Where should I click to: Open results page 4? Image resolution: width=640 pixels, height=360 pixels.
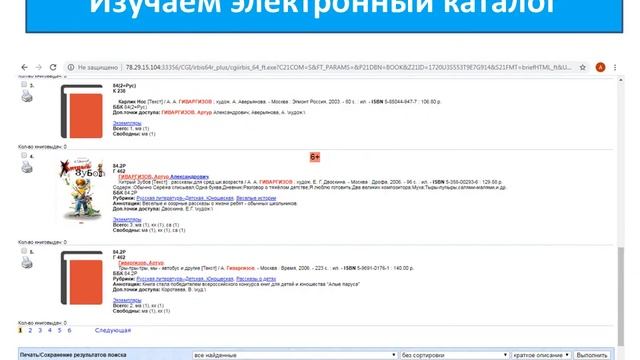[50, 330]
